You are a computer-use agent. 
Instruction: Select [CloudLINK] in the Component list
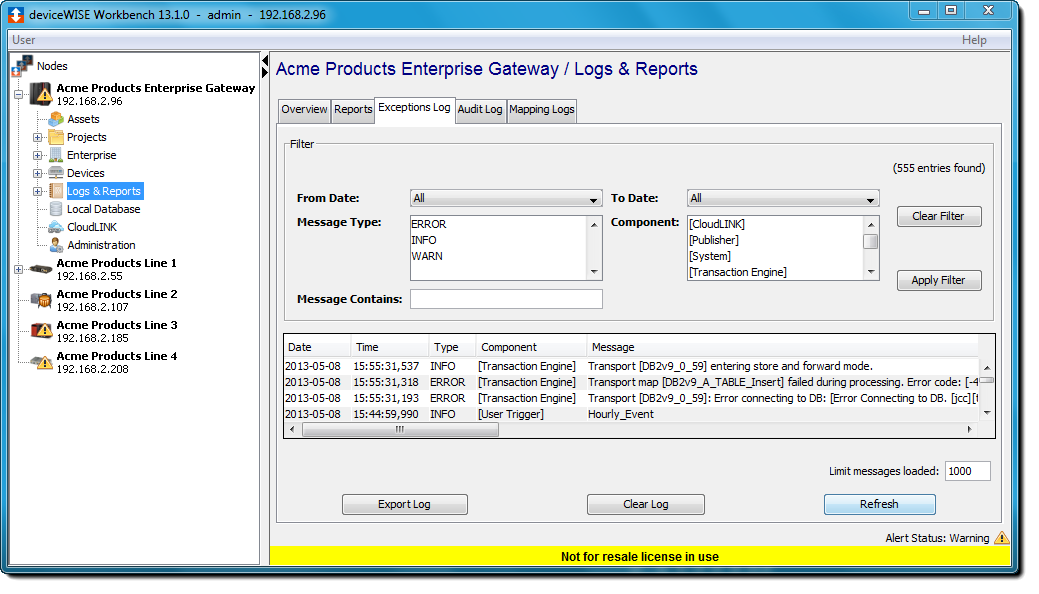[775, 224]
